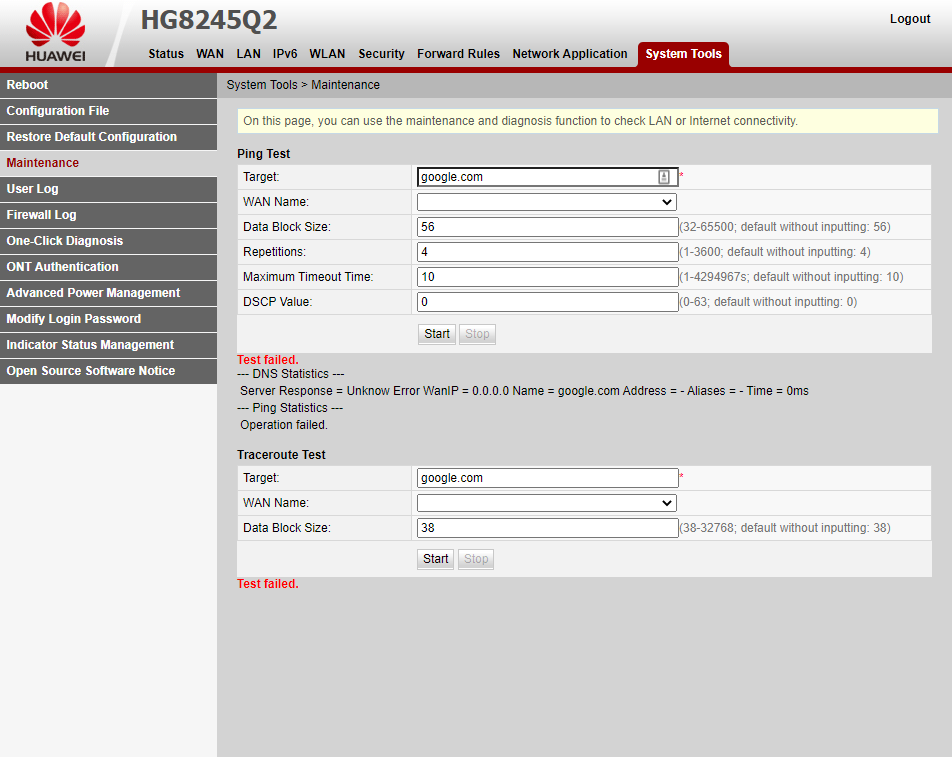Click the 'System Tools > Maintenance' breadcrumb
952x757 pixels.
(303, 85)
